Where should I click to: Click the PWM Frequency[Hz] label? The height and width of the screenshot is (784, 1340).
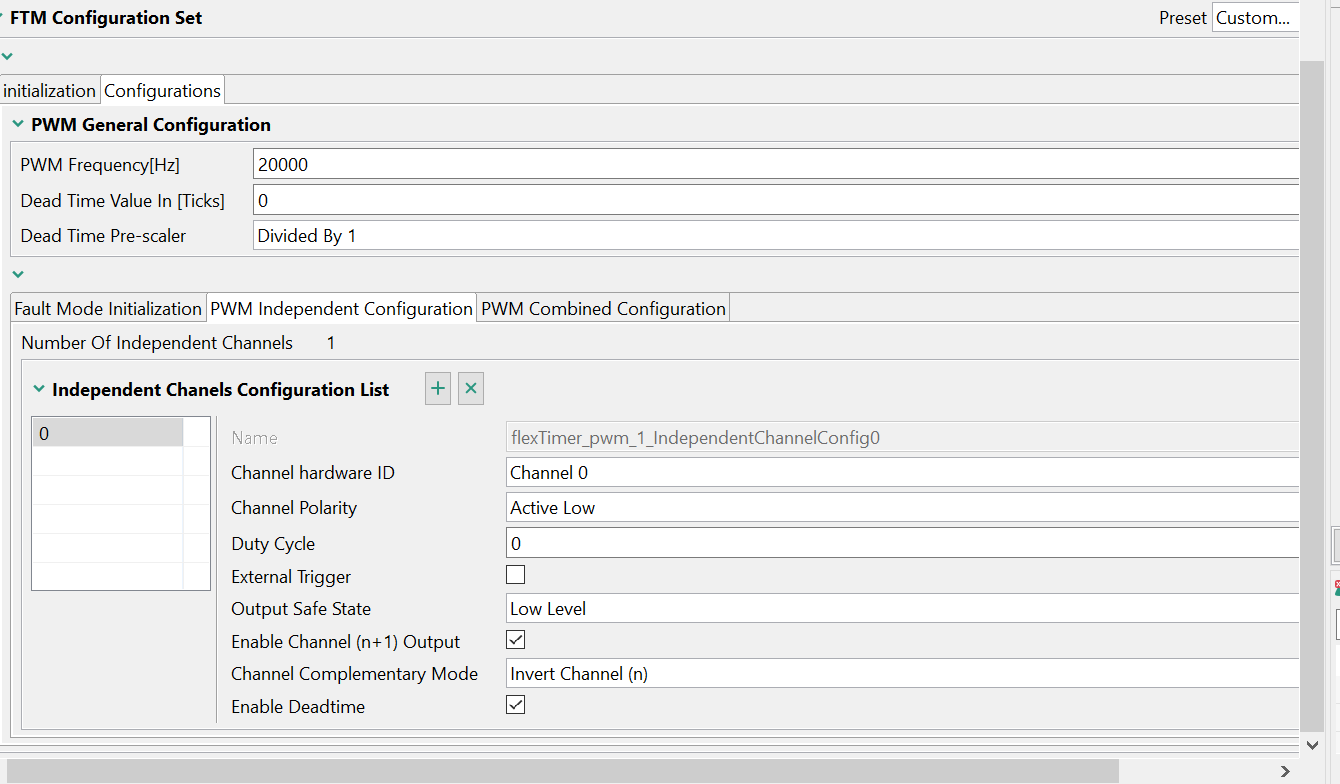click(100, 165)
